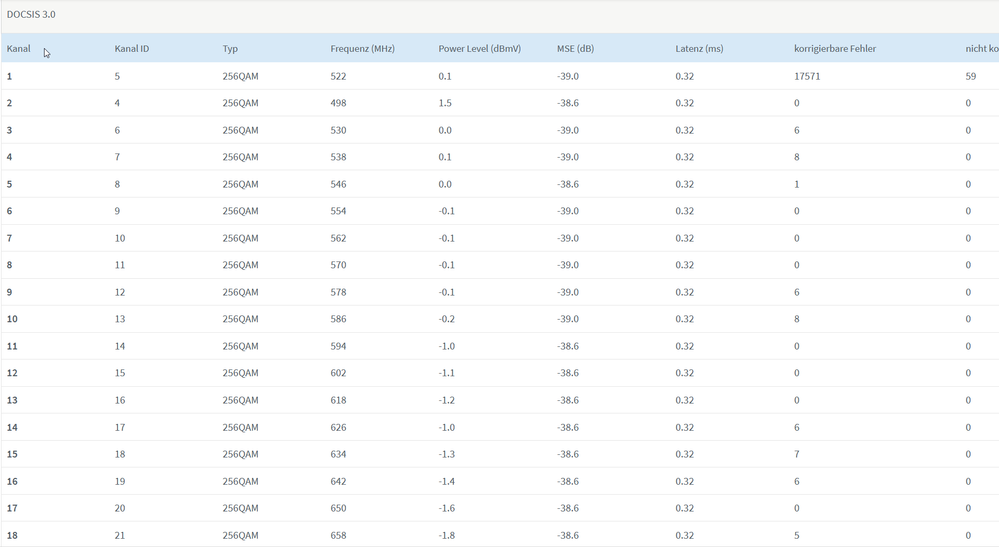The image size is (999, 547).
Task: Select the channel 18 row number
Action: tap(12, 535)
